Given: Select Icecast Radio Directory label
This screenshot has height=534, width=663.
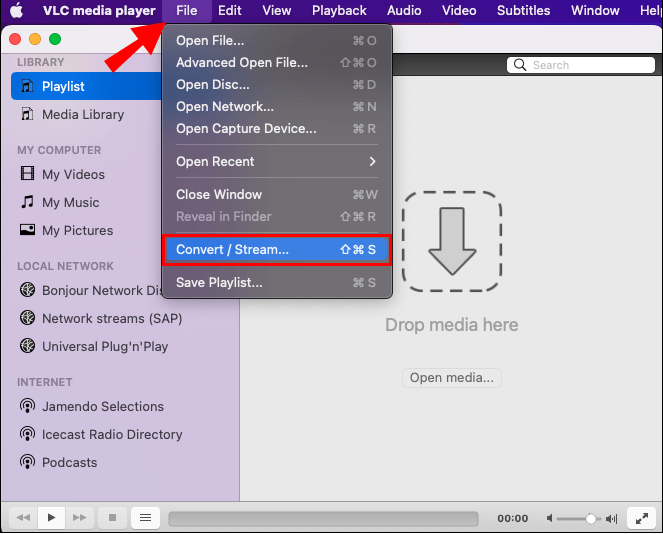Looking at the screenshot, I should (x=112, y=434).
